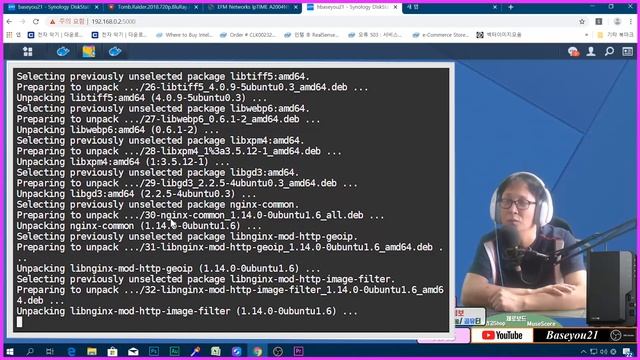Image resolution: width=640 pixels, height=360 pixels.
Task: Click the browser extension icon beside the star
Action: coord(599,22)
